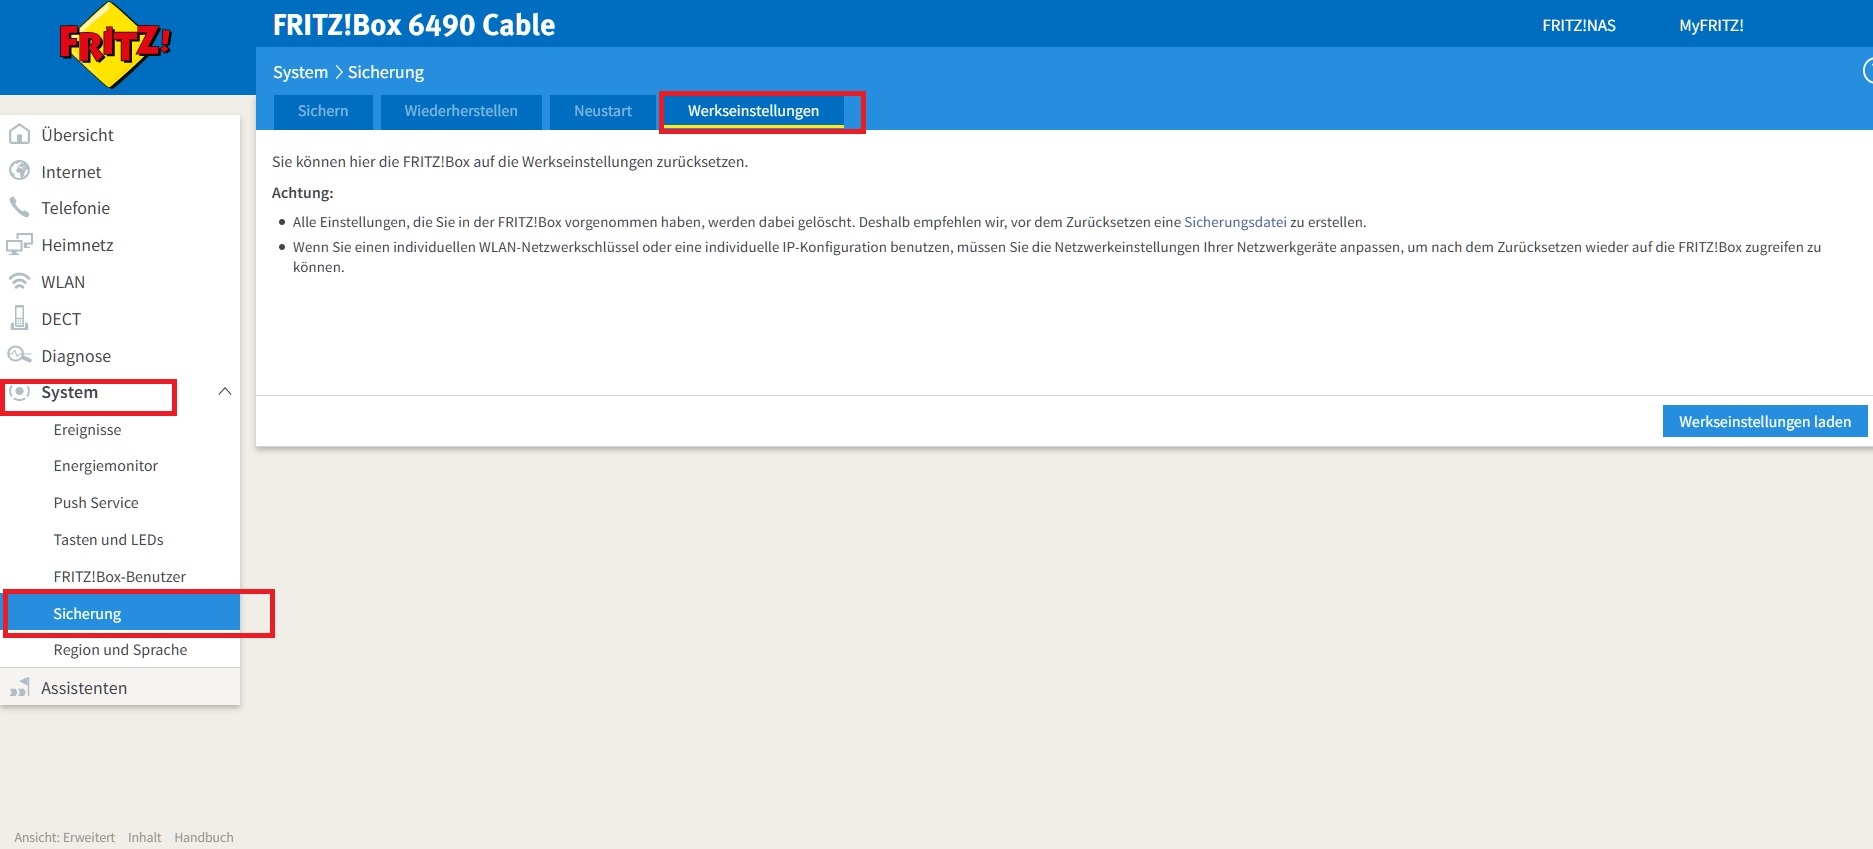1873x849 pixels.
Task: Open Push Service submenu item
Action: 96,503
